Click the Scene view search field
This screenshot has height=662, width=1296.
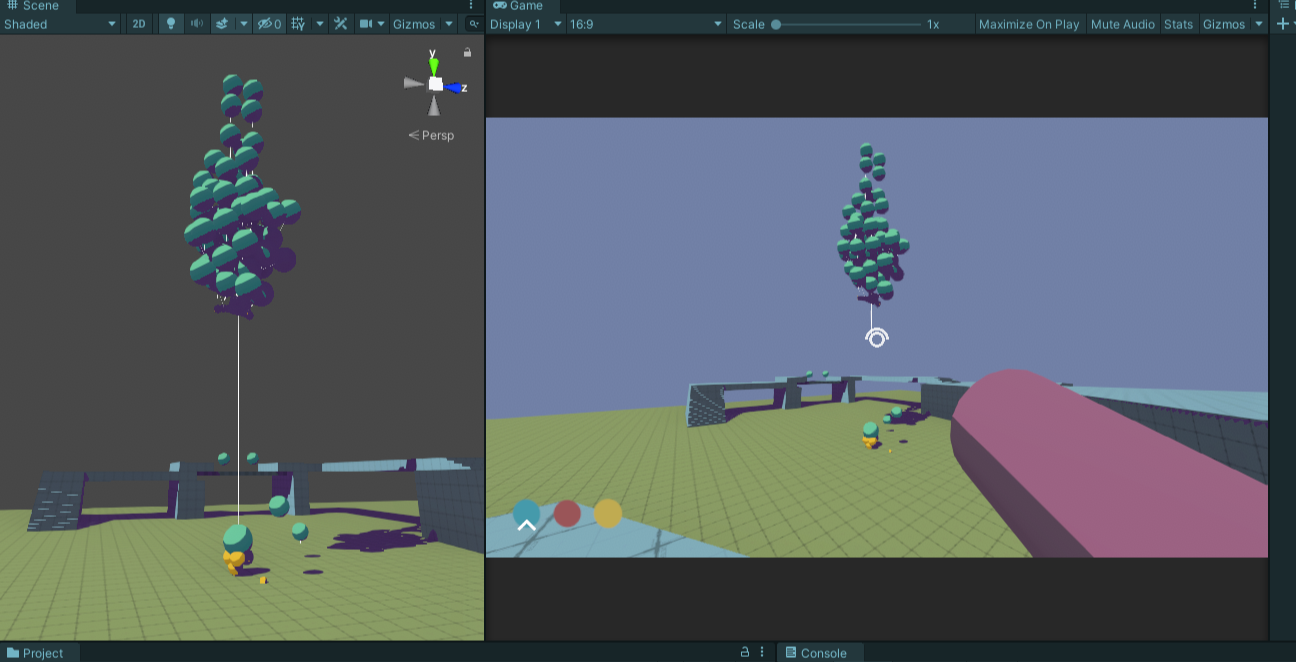pyautogui.click(x=474, y=24)
